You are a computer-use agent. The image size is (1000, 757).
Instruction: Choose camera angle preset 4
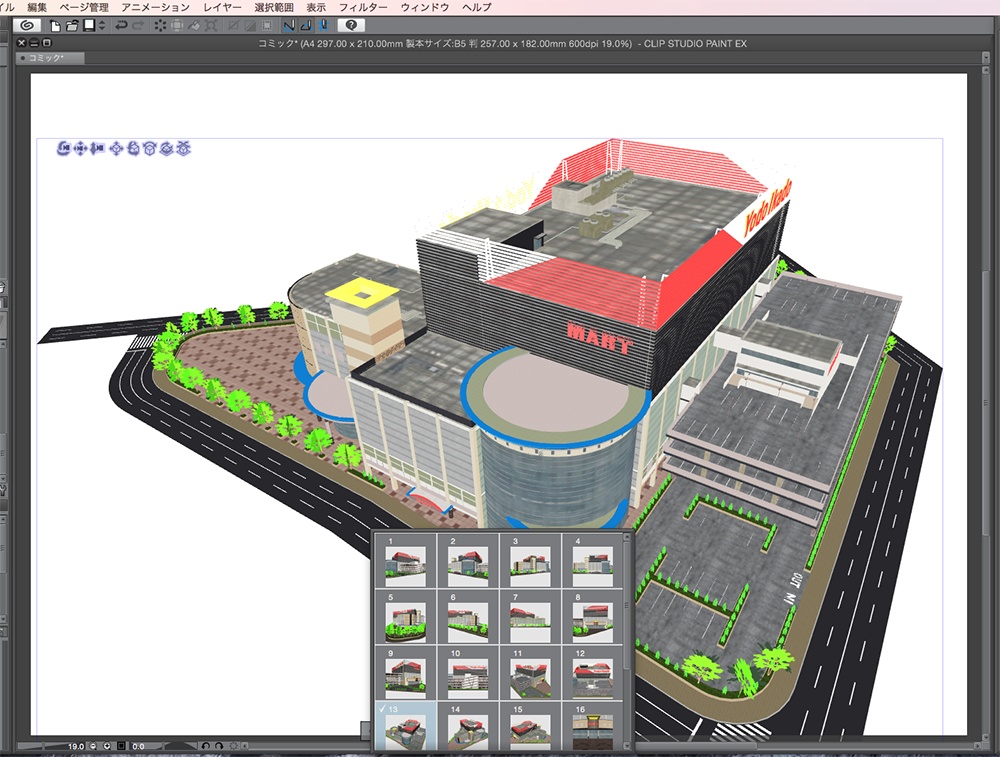coord(592,561)
